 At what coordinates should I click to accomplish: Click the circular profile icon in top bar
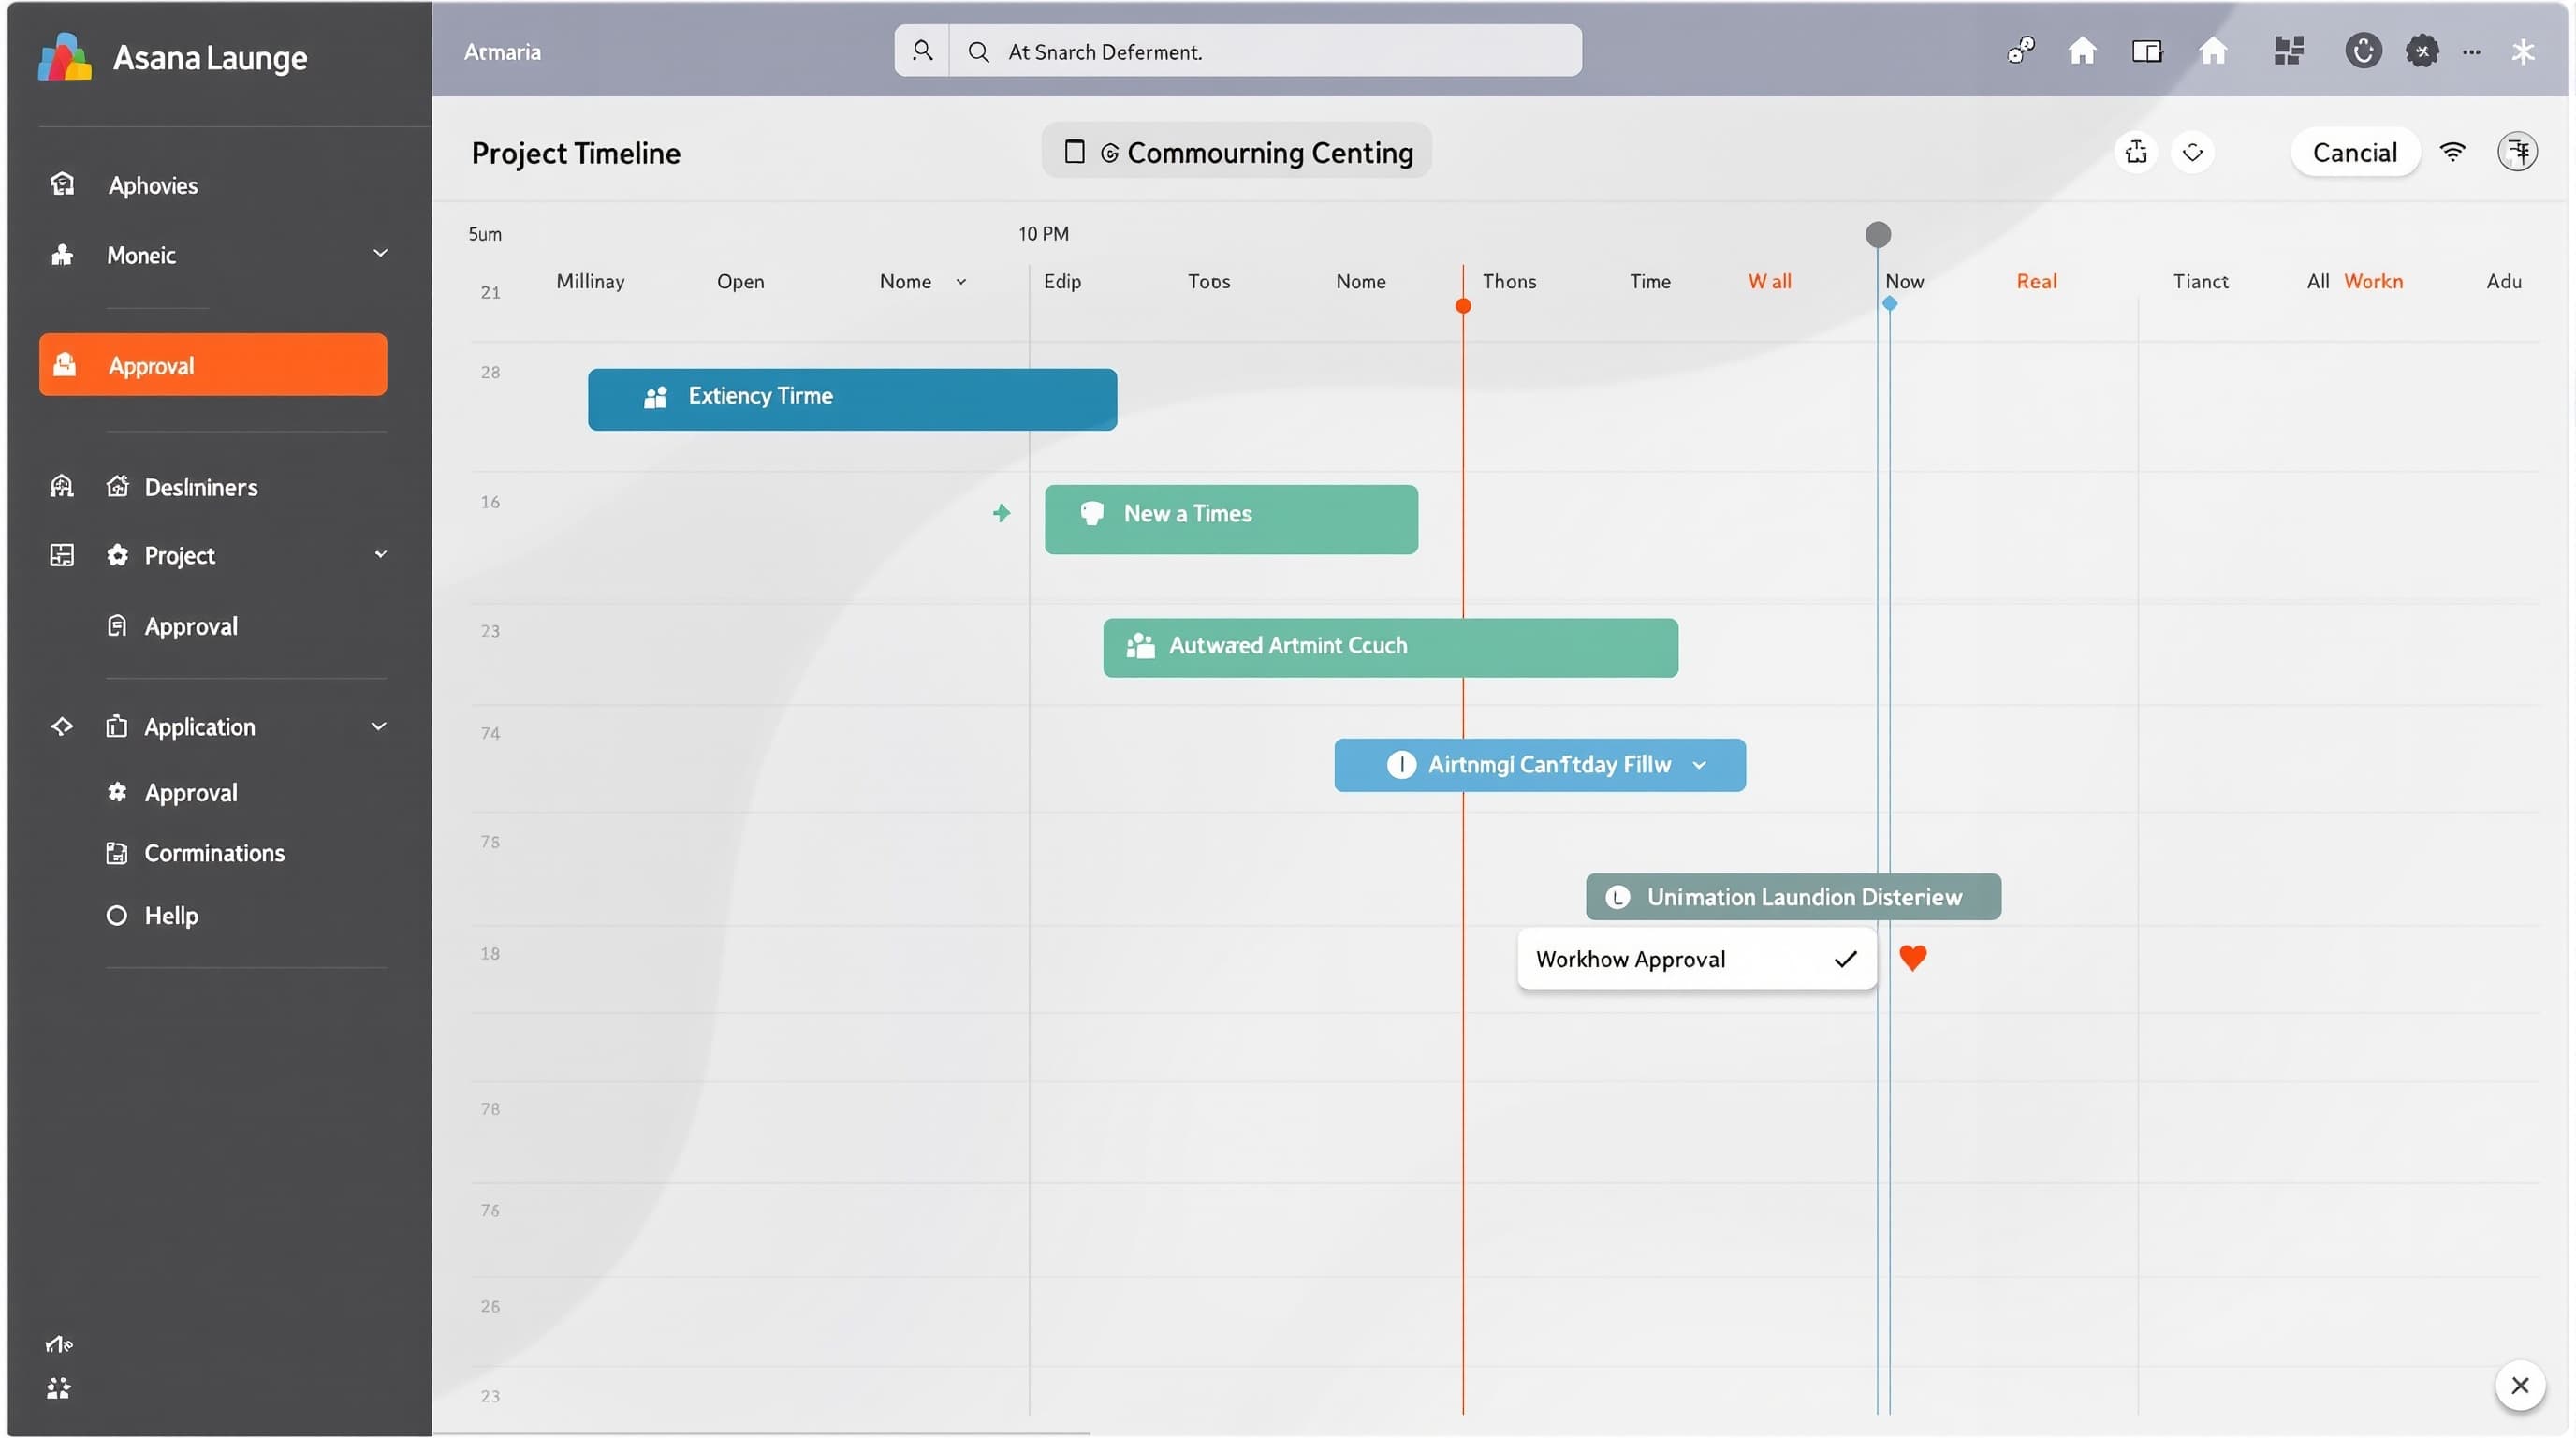pos(2363,50)
